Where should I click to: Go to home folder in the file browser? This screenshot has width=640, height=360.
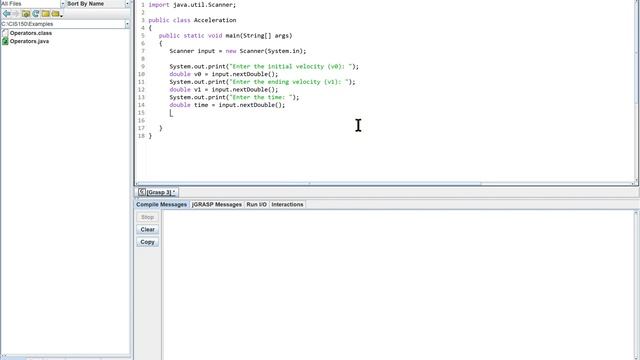(x=26, y=14)
